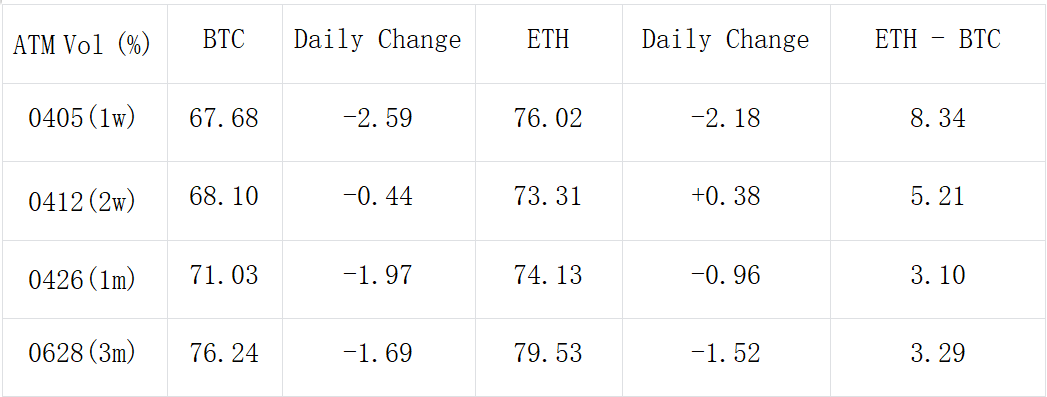Image resolution: width=1047 pixels, height=397 pixels.
Task: Click the ETH - BTC header cell
Action: coord(937,44)
